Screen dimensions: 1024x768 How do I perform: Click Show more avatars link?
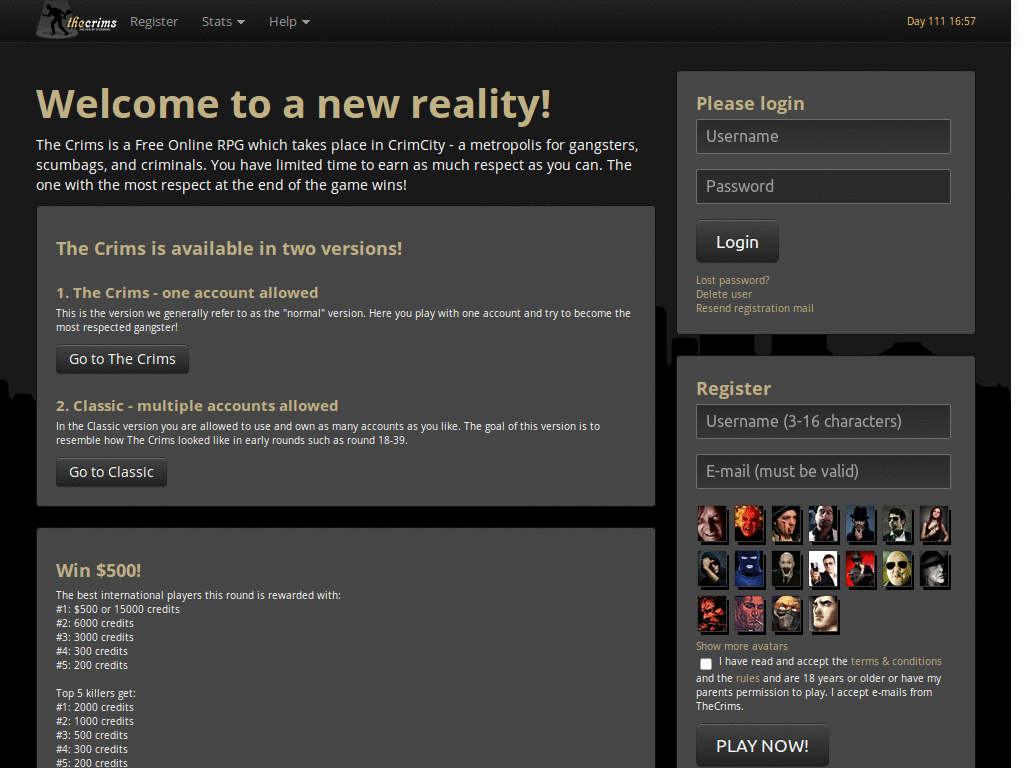click(x=741, y=646)
